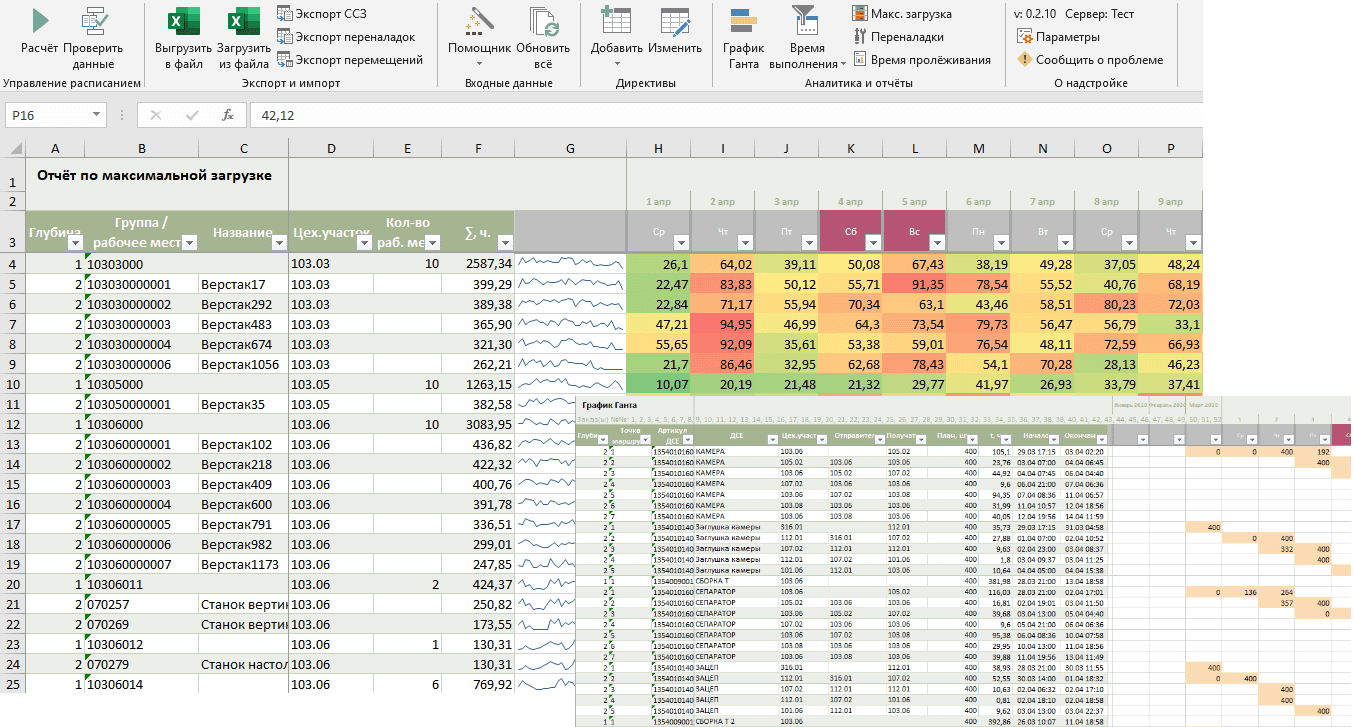This screenshot has height=727, width=1354.
Task: Open filter arrow on ∑, ч. column
Action: click(x=504, y=242)
